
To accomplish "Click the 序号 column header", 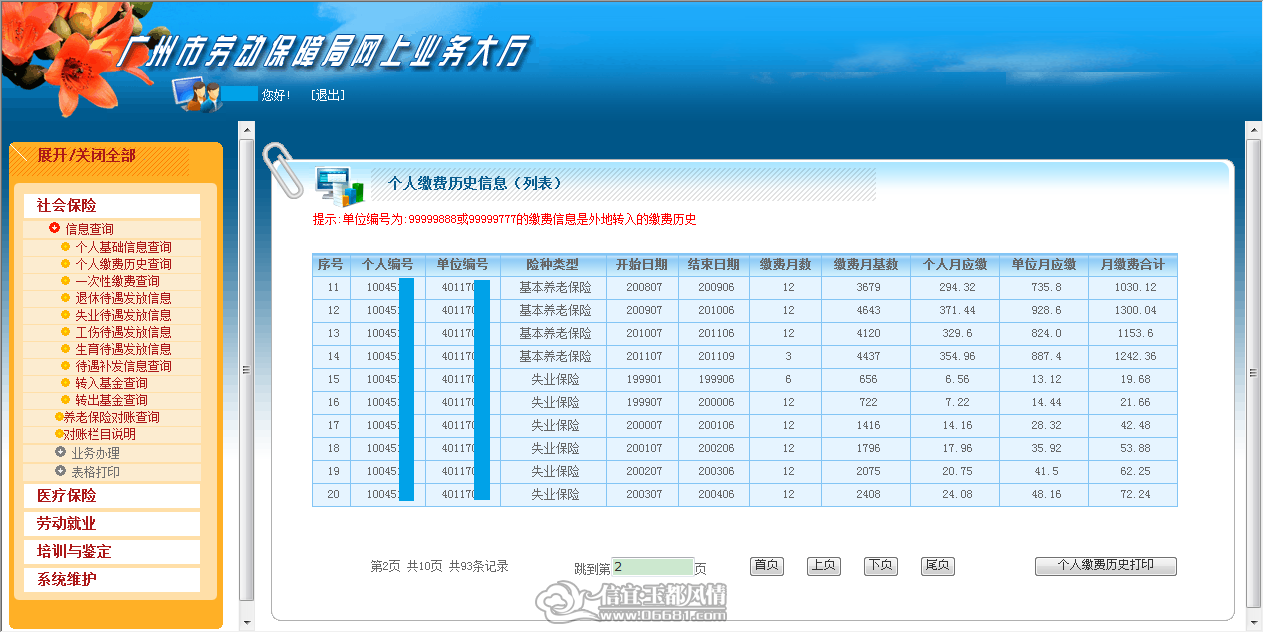I will point(331,265).
